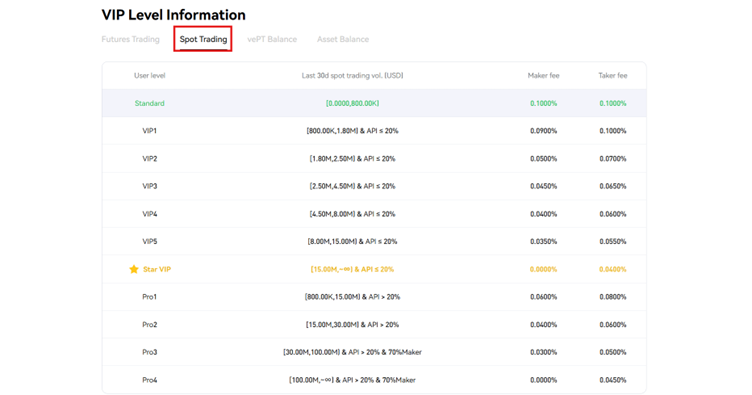Select the VIP2 level label
Image resolution: width=752 pixels, height=395 pixels.
[150, 159]
